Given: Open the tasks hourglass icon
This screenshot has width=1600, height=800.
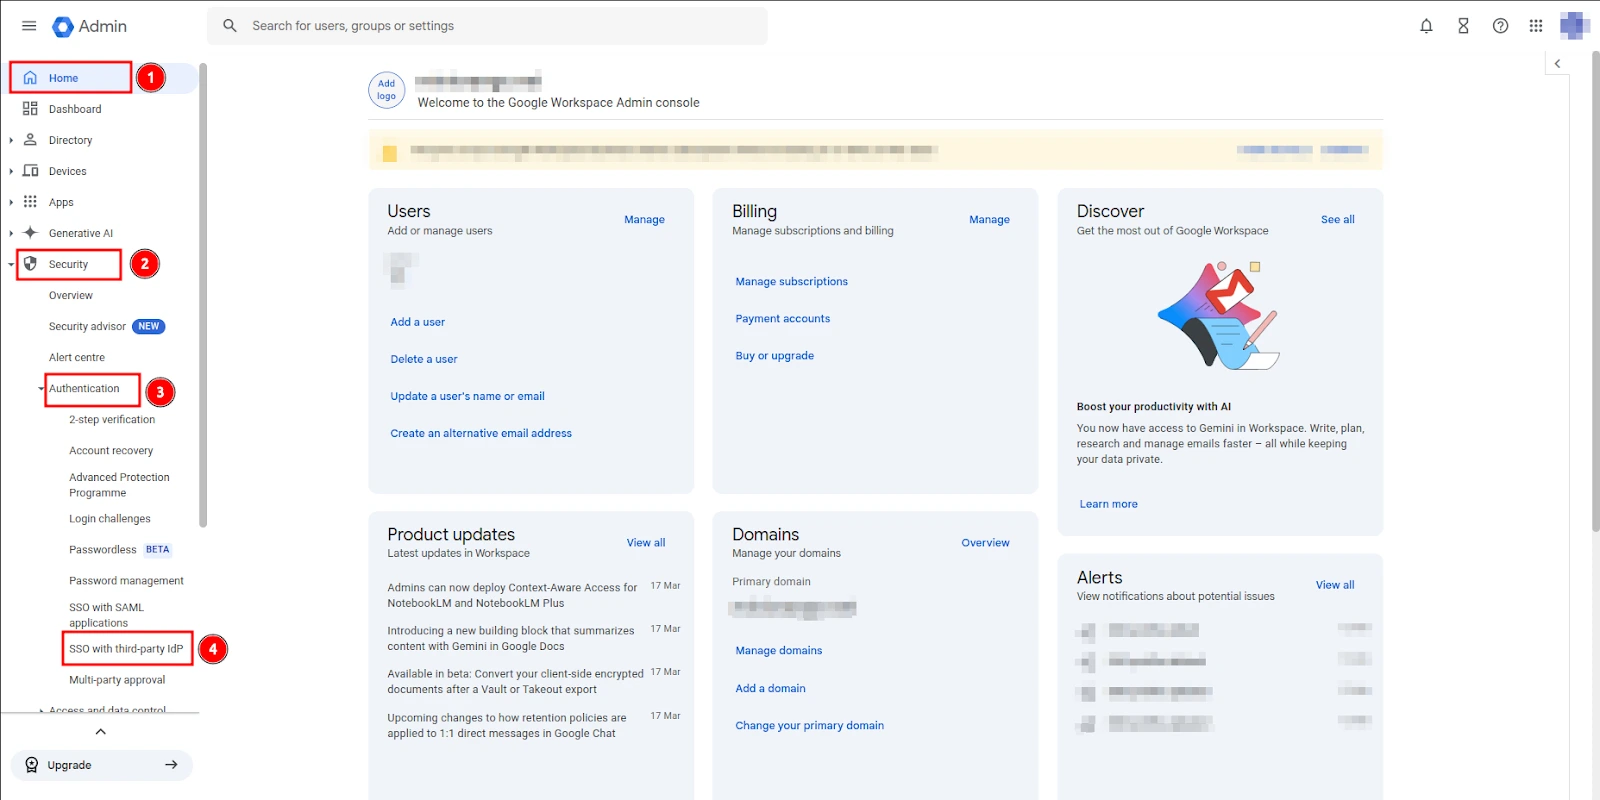Looking at the screenshot, I should coord(1463,26).
